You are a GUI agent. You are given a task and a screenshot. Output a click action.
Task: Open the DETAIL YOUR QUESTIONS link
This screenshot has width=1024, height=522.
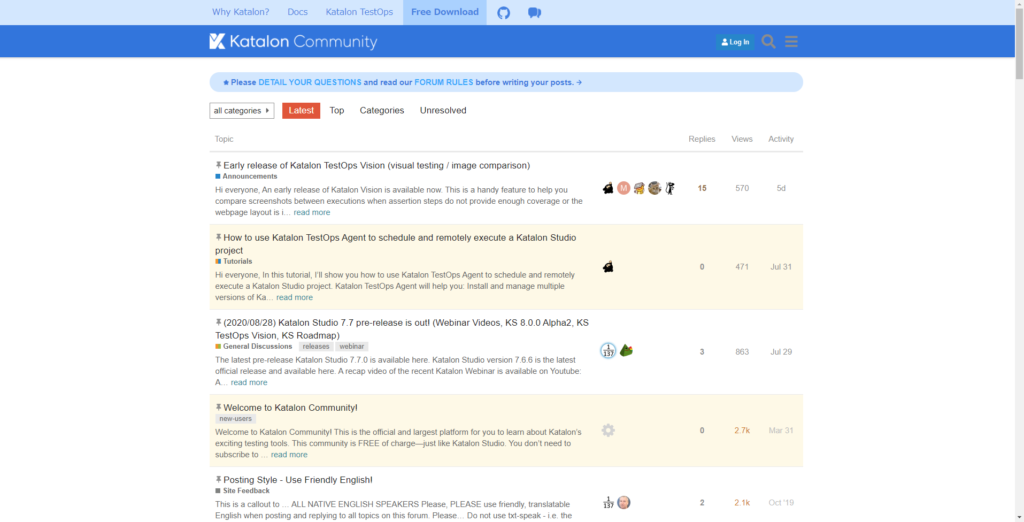[310, 82]
